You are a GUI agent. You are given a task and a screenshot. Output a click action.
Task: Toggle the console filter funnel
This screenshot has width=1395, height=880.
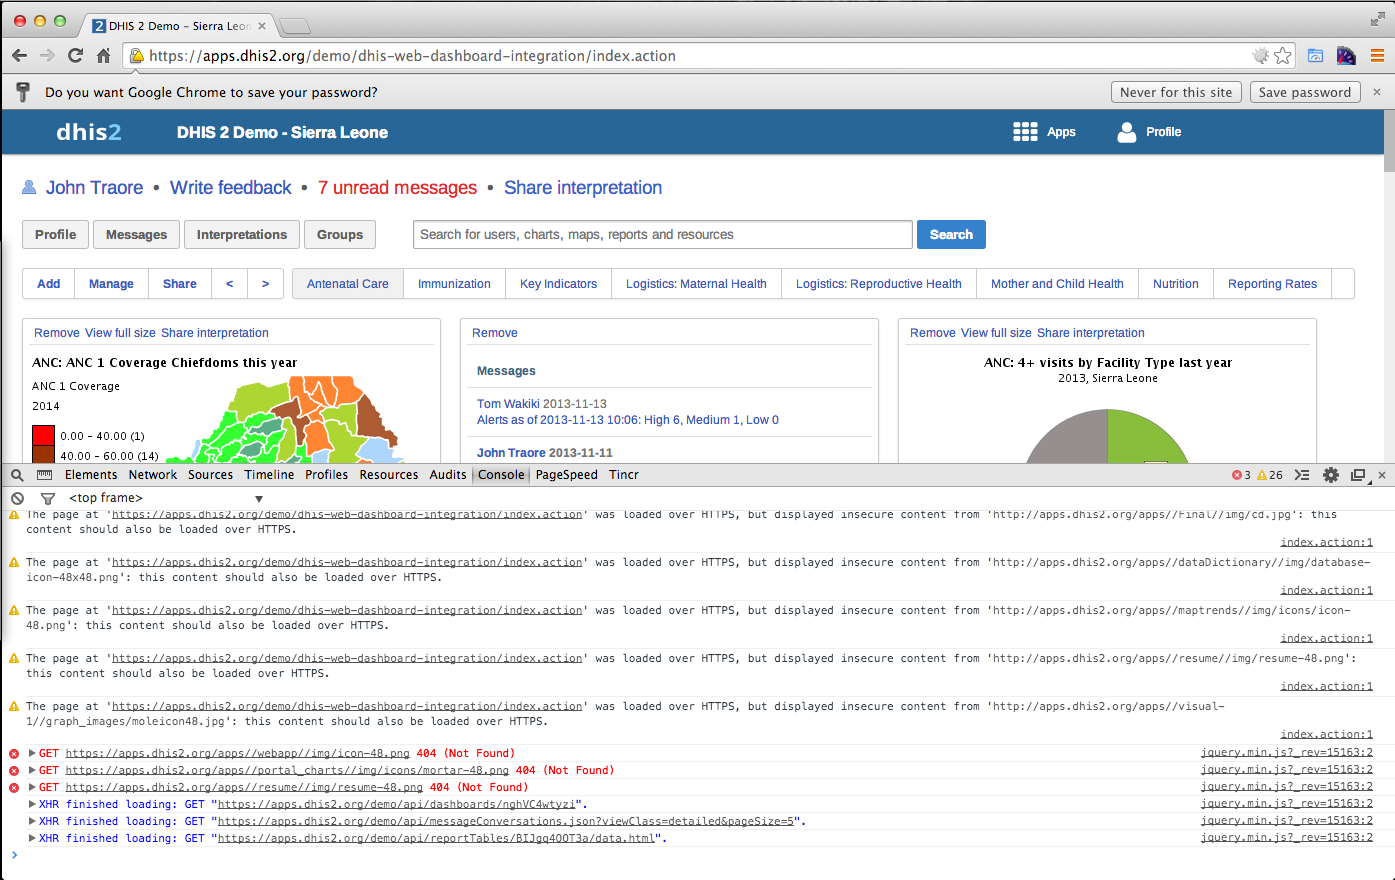[x=47, y=498]
